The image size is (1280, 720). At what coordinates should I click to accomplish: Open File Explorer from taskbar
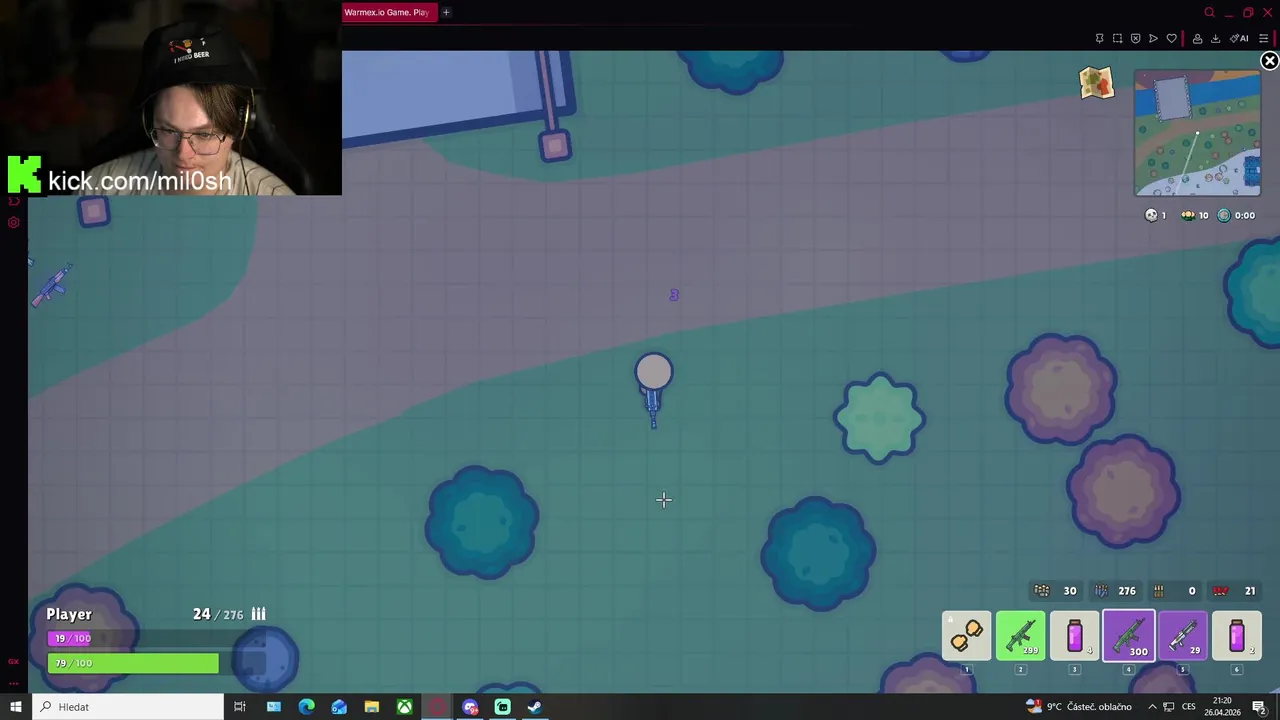[x=372, y=707]
